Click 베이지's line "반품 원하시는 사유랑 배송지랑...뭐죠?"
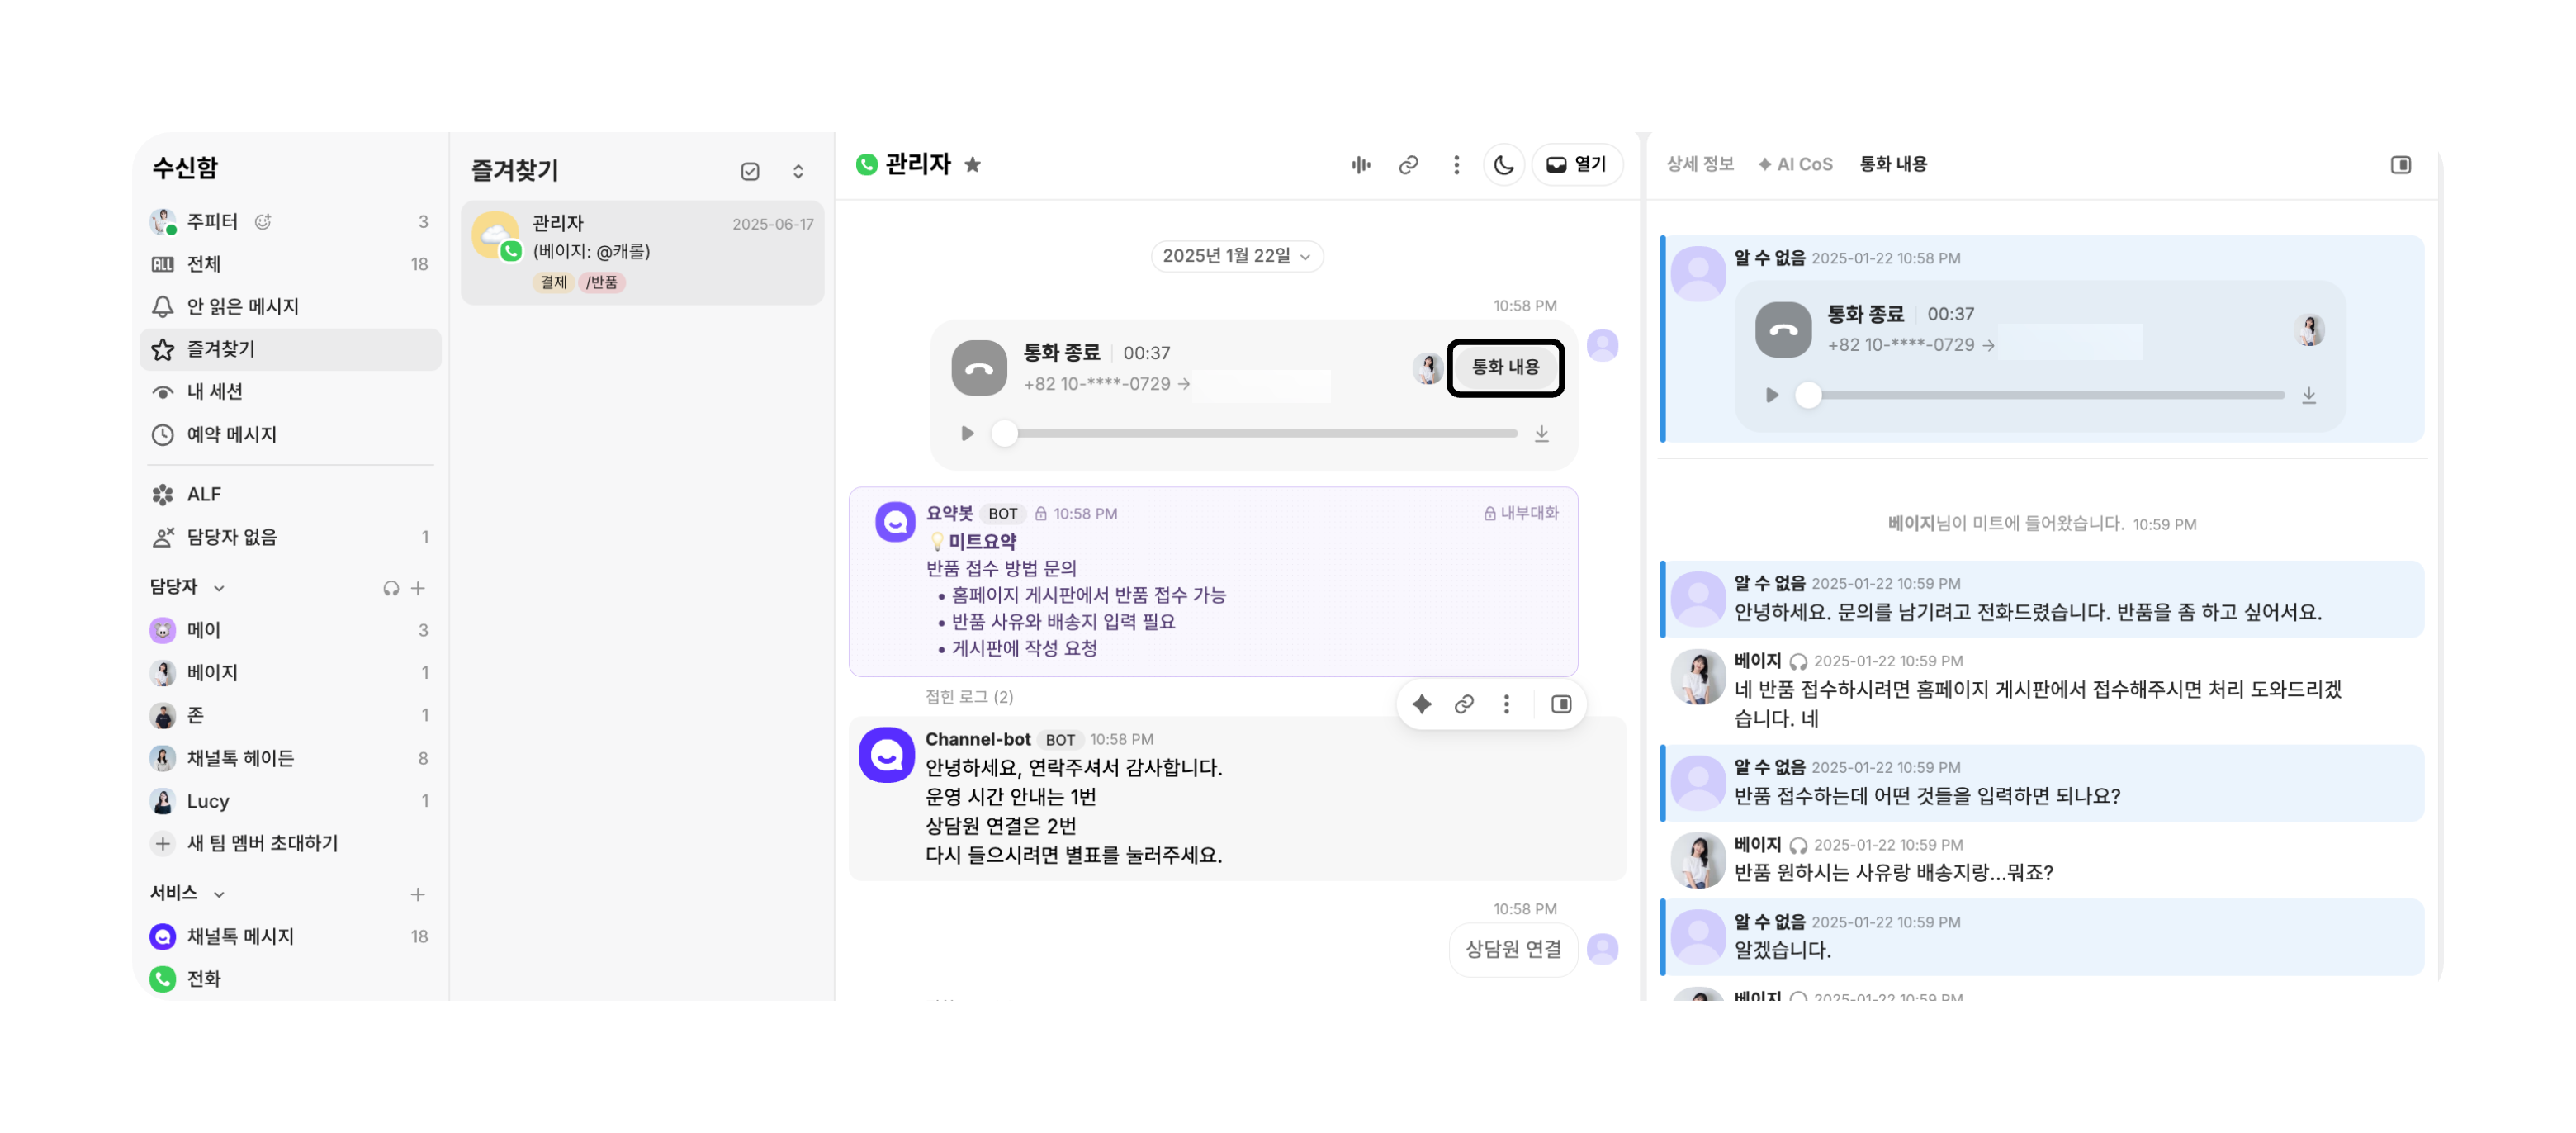 point(1893,873)
